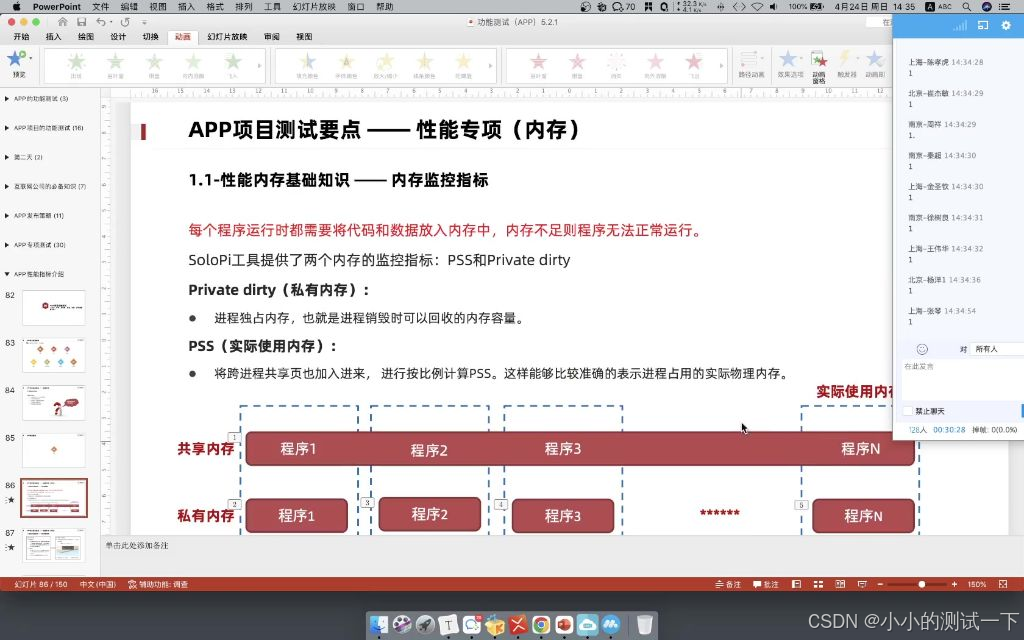Toggle the slide show view icon in the status bar
This screenshot has width=1024, height=640.
click(861, 583)
